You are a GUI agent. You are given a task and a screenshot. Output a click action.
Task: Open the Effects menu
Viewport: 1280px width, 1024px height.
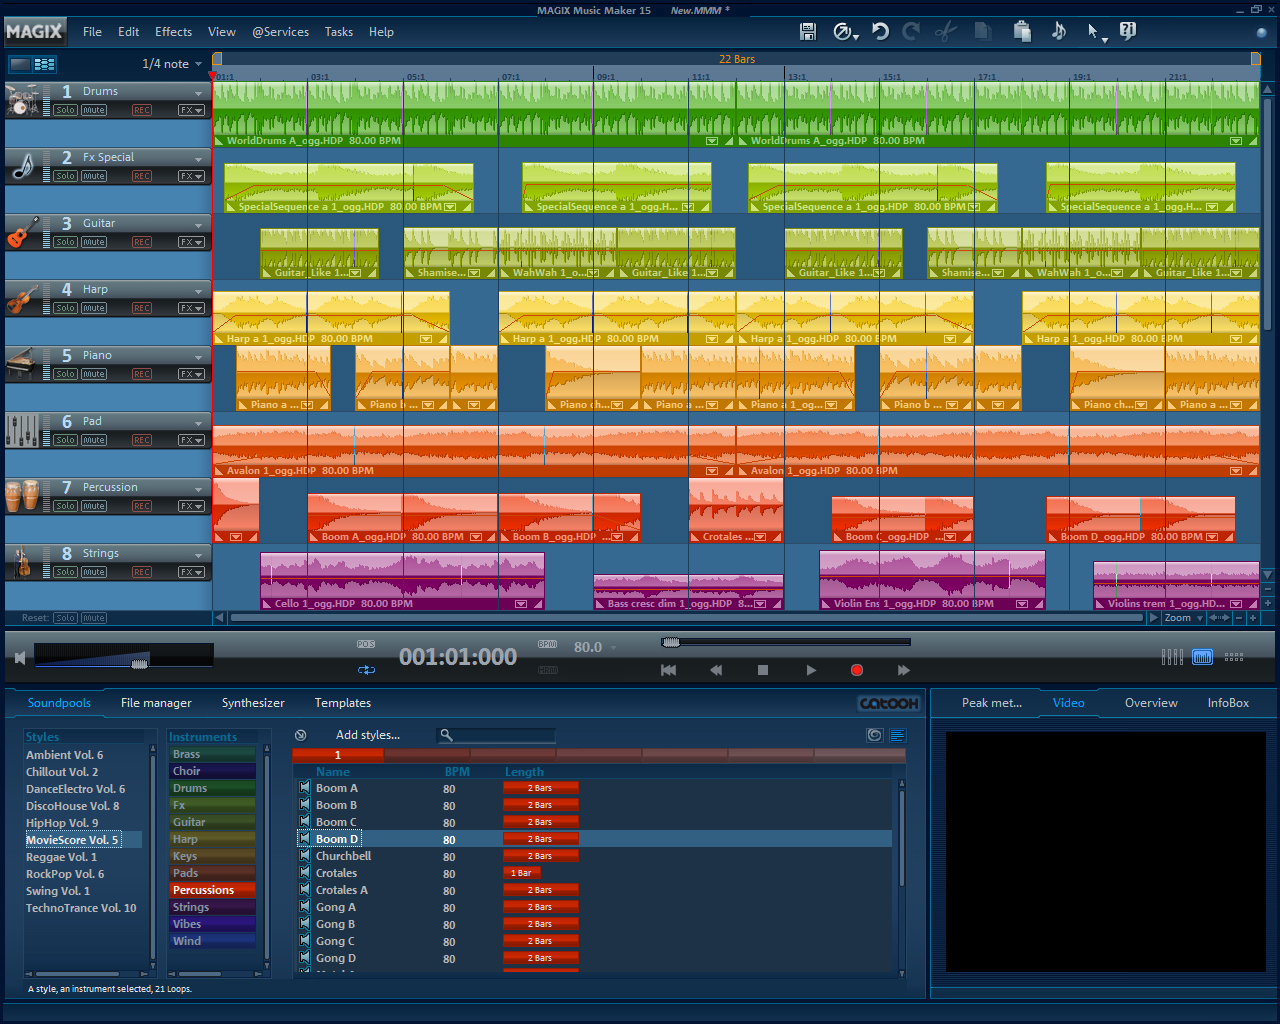coord(173,32)
